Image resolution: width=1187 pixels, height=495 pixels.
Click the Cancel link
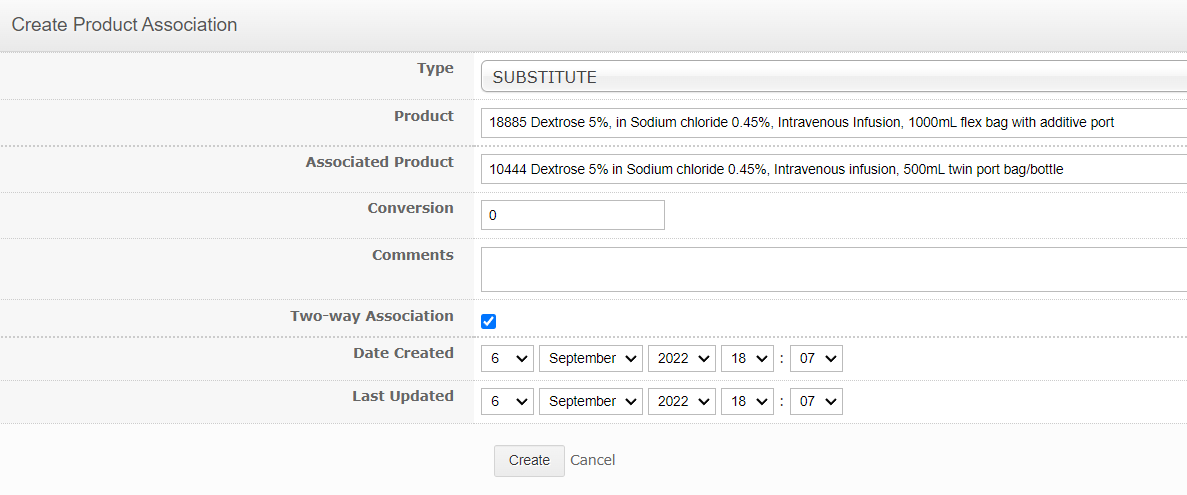(593, 460)
